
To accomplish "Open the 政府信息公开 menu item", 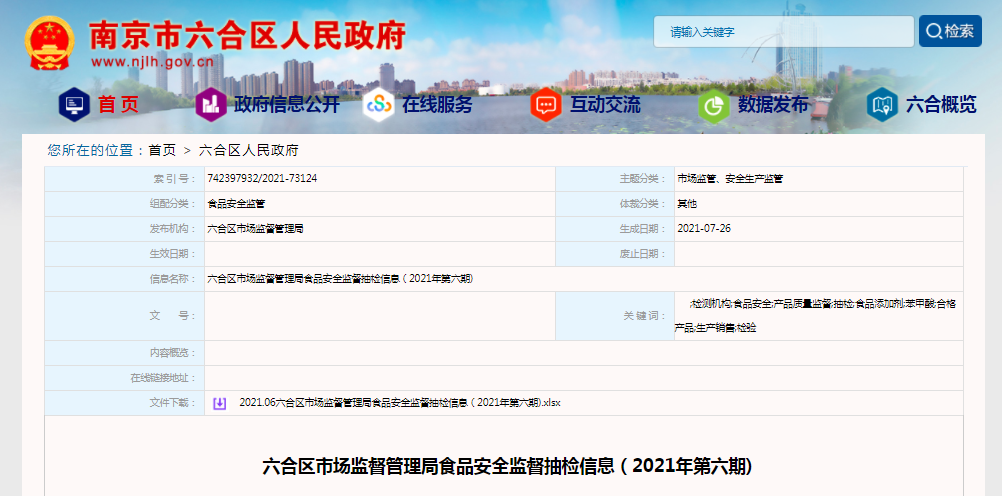I will click(x=287, y=104).
